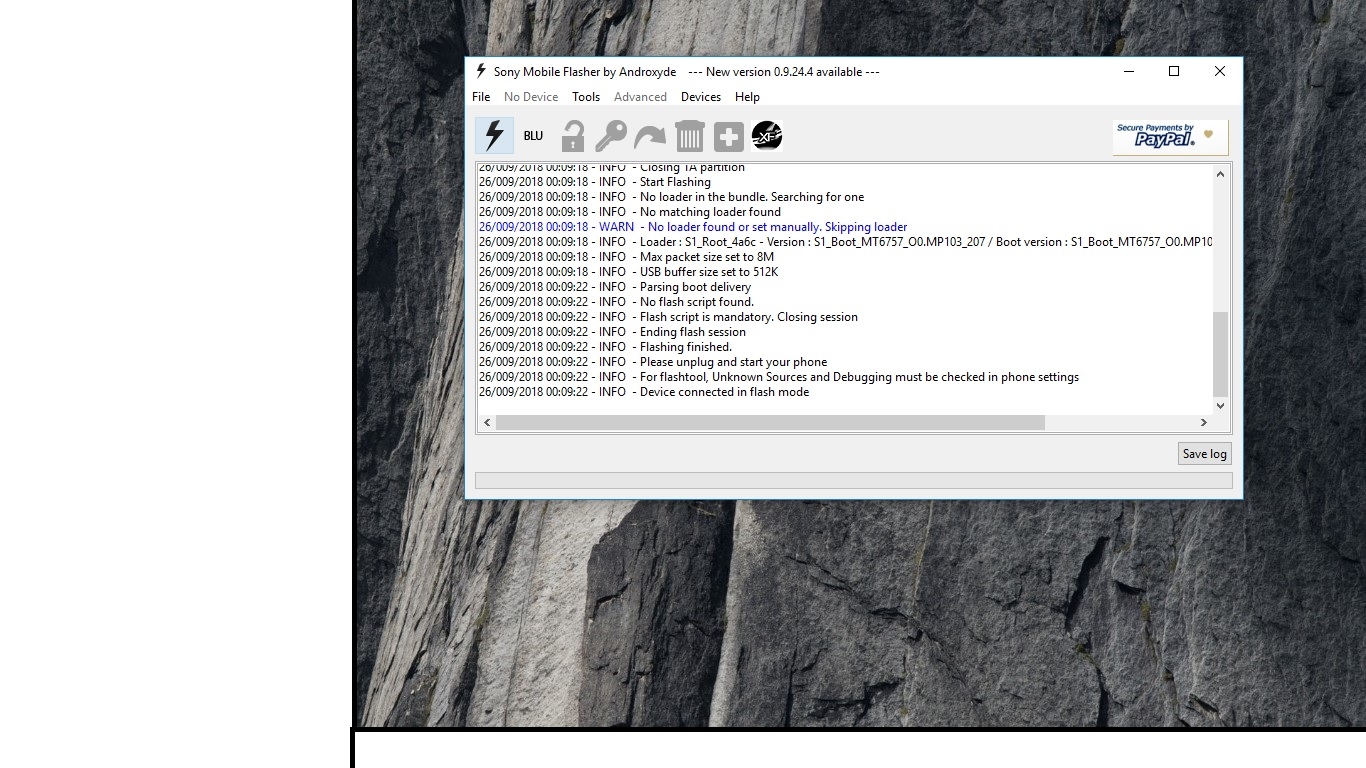Maximize the Sony Mobile Flasher window
The height and width of the screenshot is (768, 1366).
[x=1174, y=71]
